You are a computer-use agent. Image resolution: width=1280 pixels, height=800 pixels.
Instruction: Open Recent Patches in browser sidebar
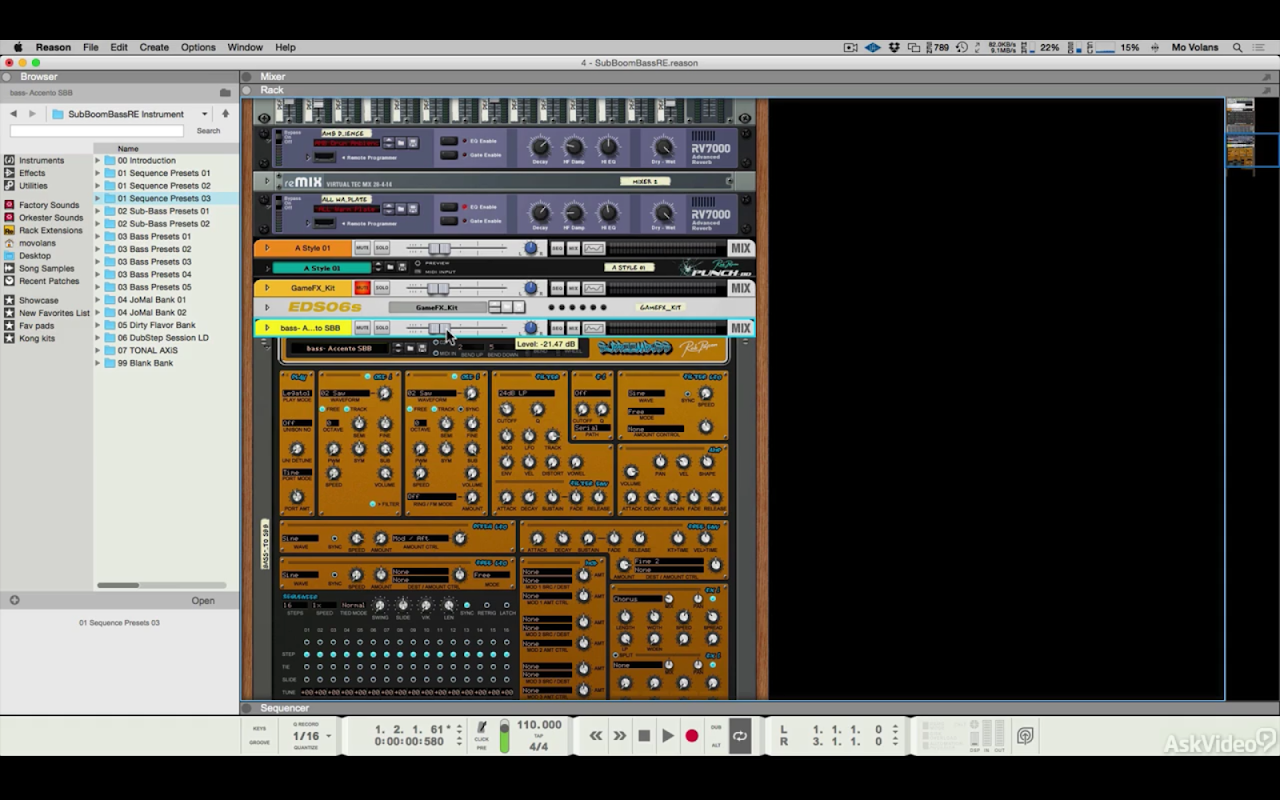tap(48, 281)
